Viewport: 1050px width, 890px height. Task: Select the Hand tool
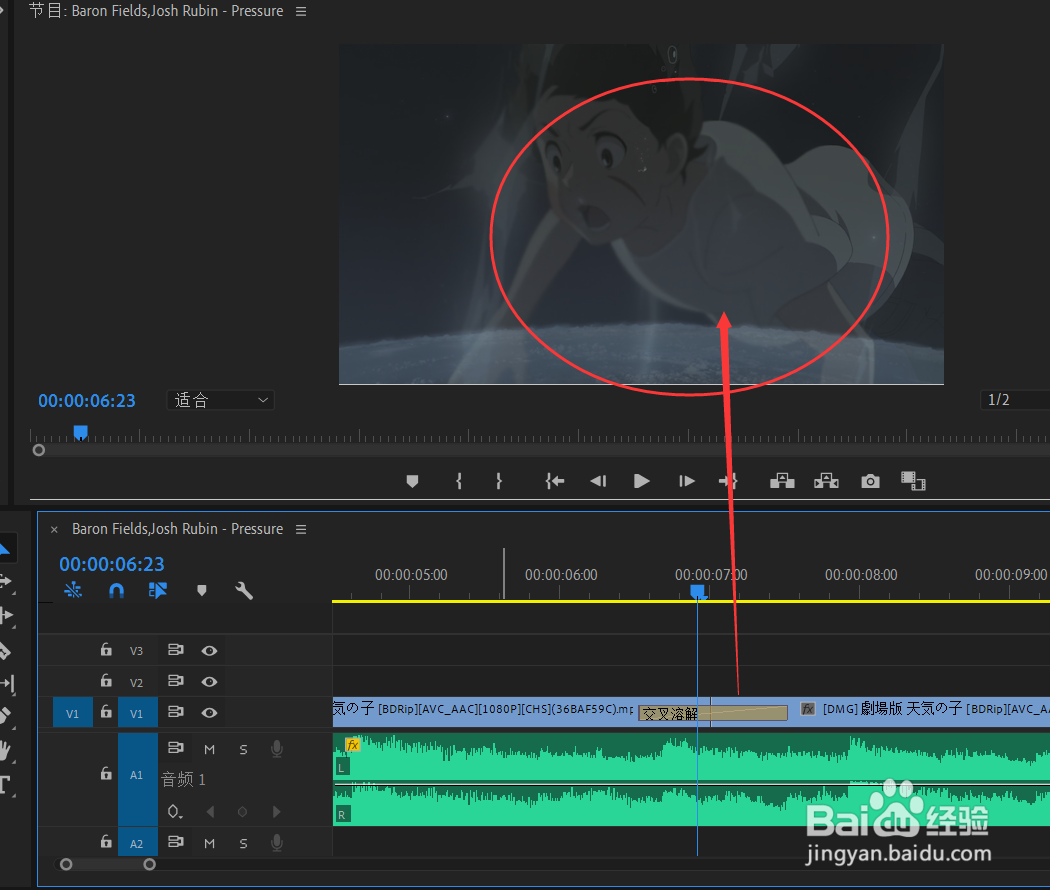point(5,750)
